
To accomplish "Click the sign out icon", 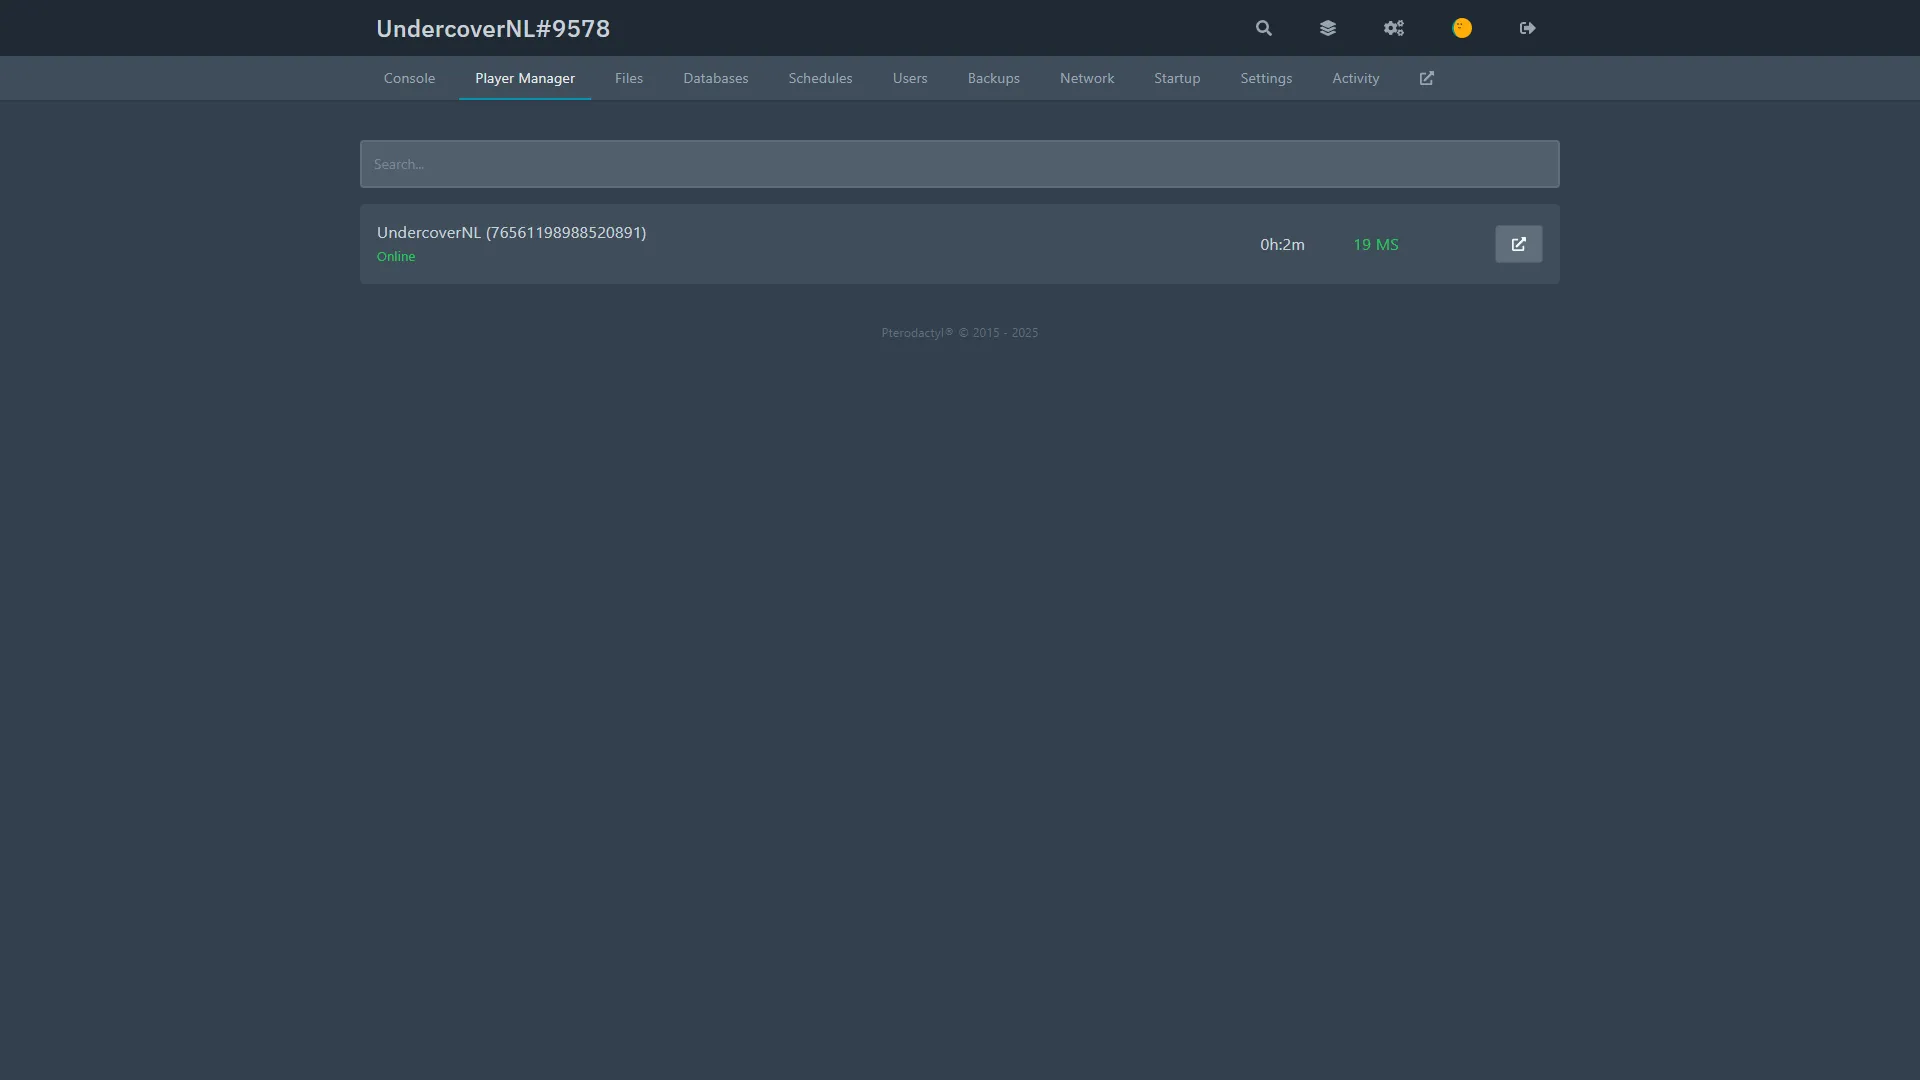I will [x=1527, y=28].
